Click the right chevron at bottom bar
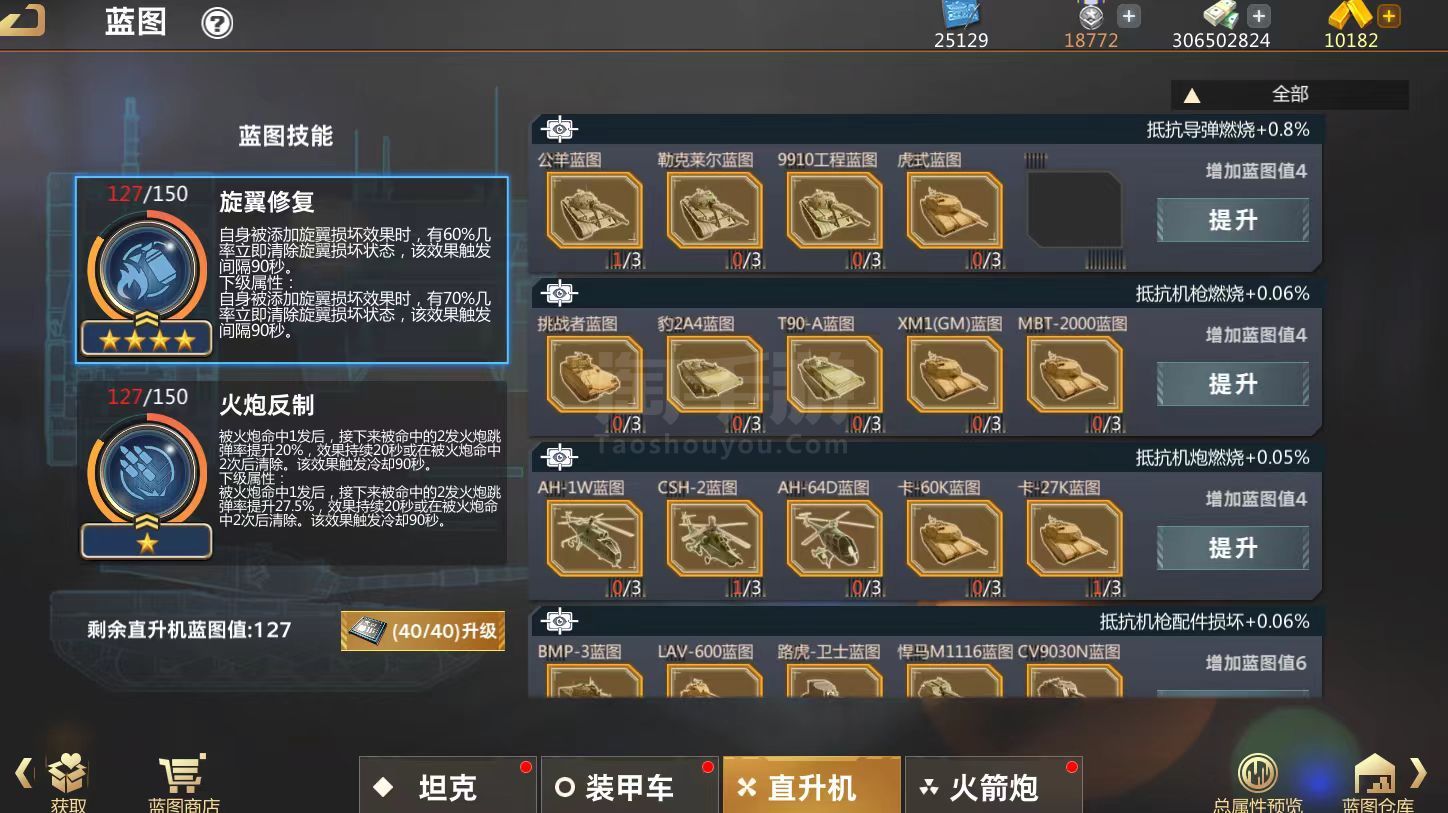The width and height of the screenshot is (1448, 813). [x=1419, y=772]
